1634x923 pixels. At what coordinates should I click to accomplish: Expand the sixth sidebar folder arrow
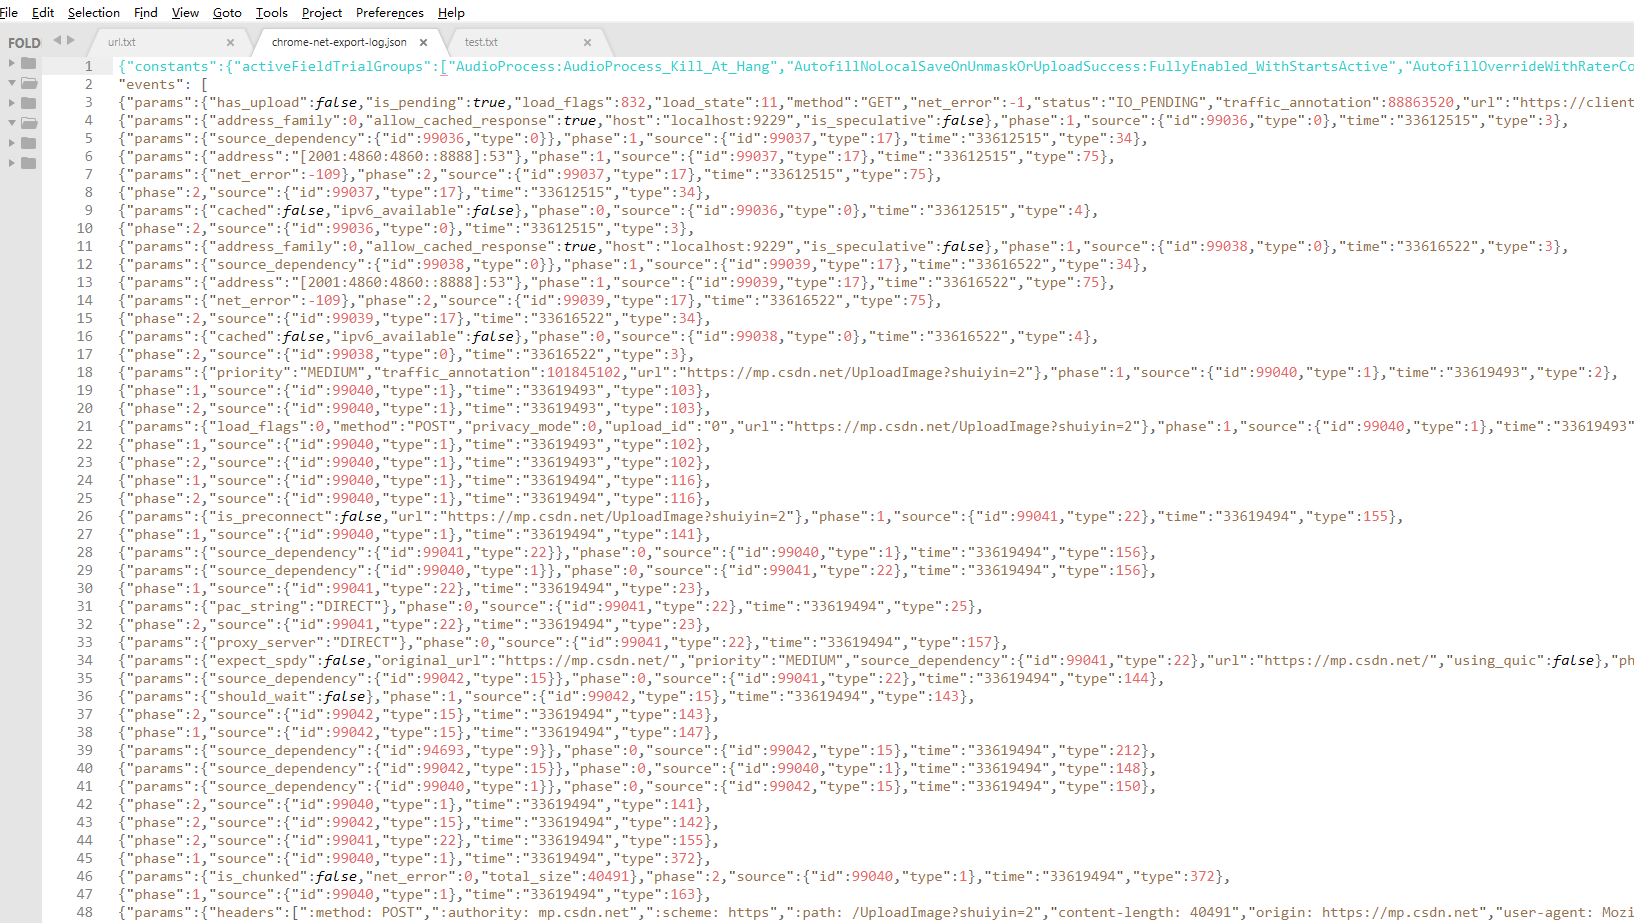(12, 163)
